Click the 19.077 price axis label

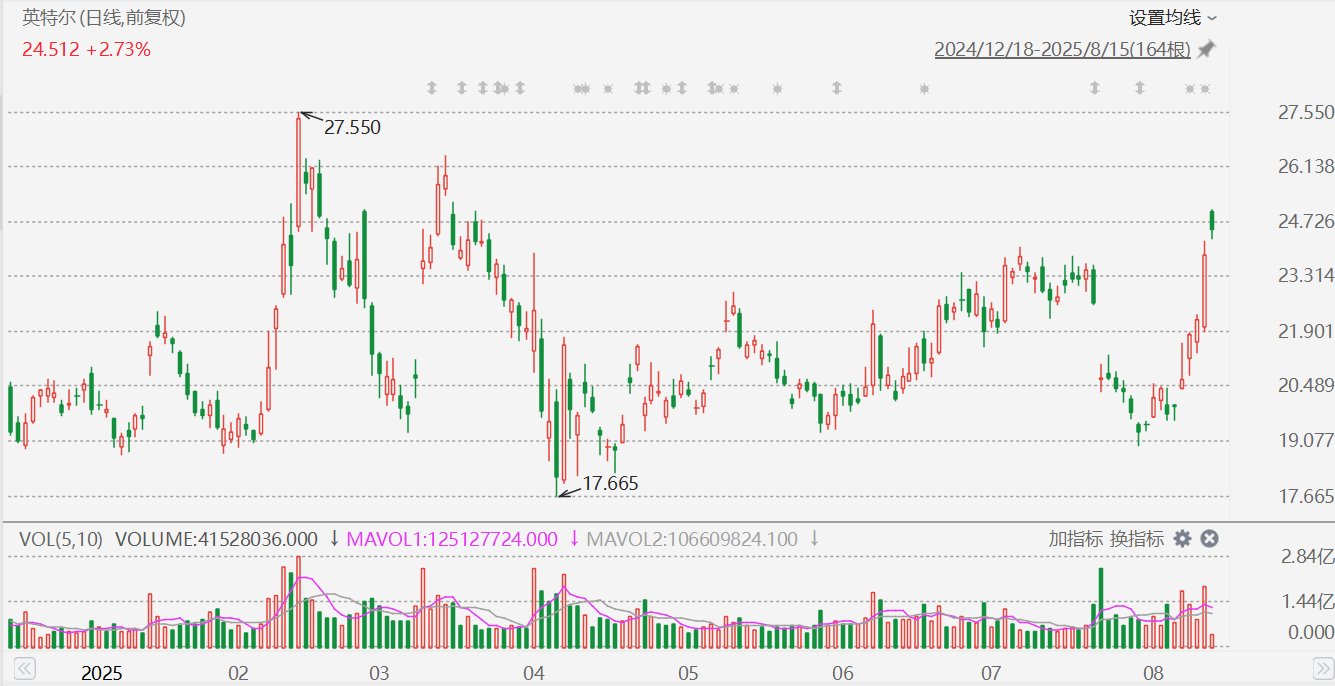tap(1305, 440)
